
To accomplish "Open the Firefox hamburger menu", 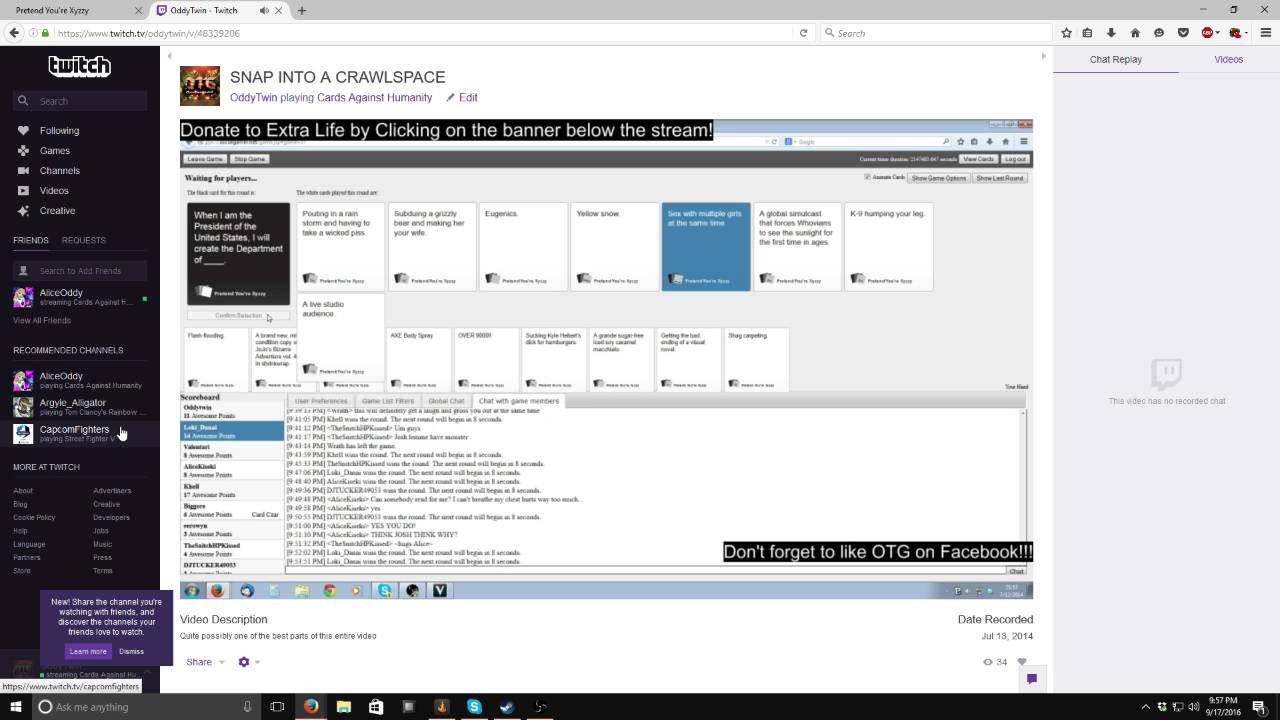I will [x=1265, y=33].
